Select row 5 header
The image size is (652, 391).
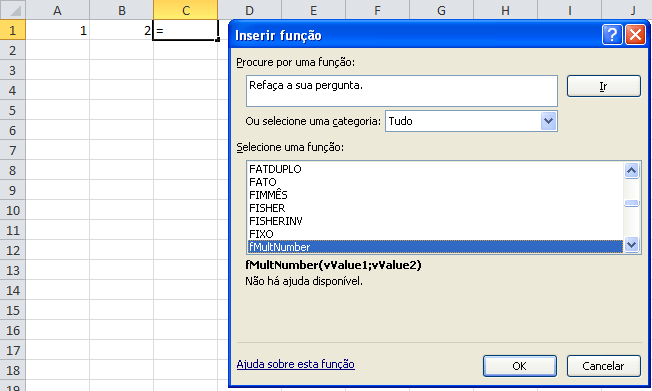pos(12,110)
